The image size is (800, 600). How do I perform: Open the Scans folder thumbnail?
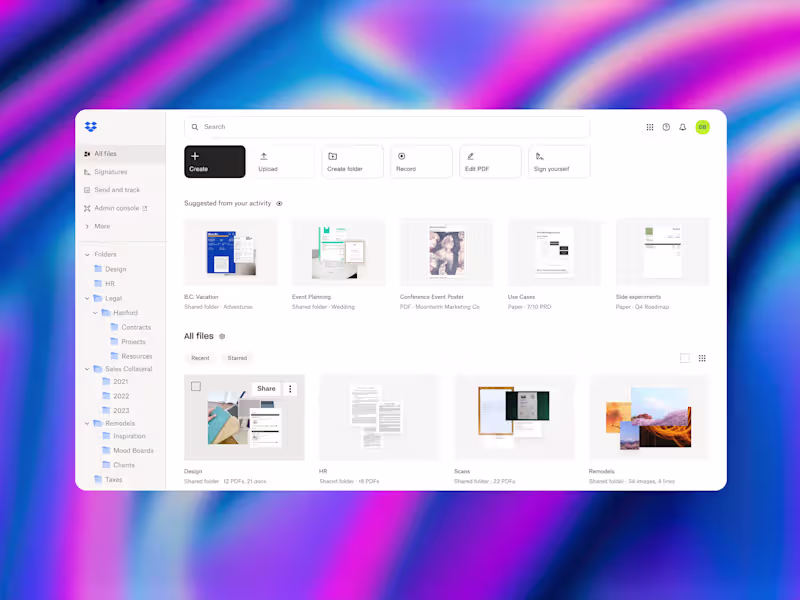[514, 417]
